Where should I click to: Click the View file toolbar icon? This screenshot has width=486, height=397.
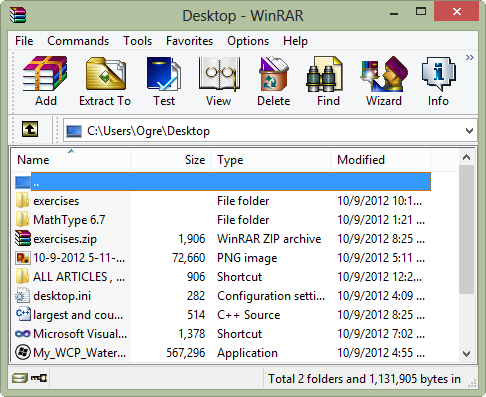(218, 74)
